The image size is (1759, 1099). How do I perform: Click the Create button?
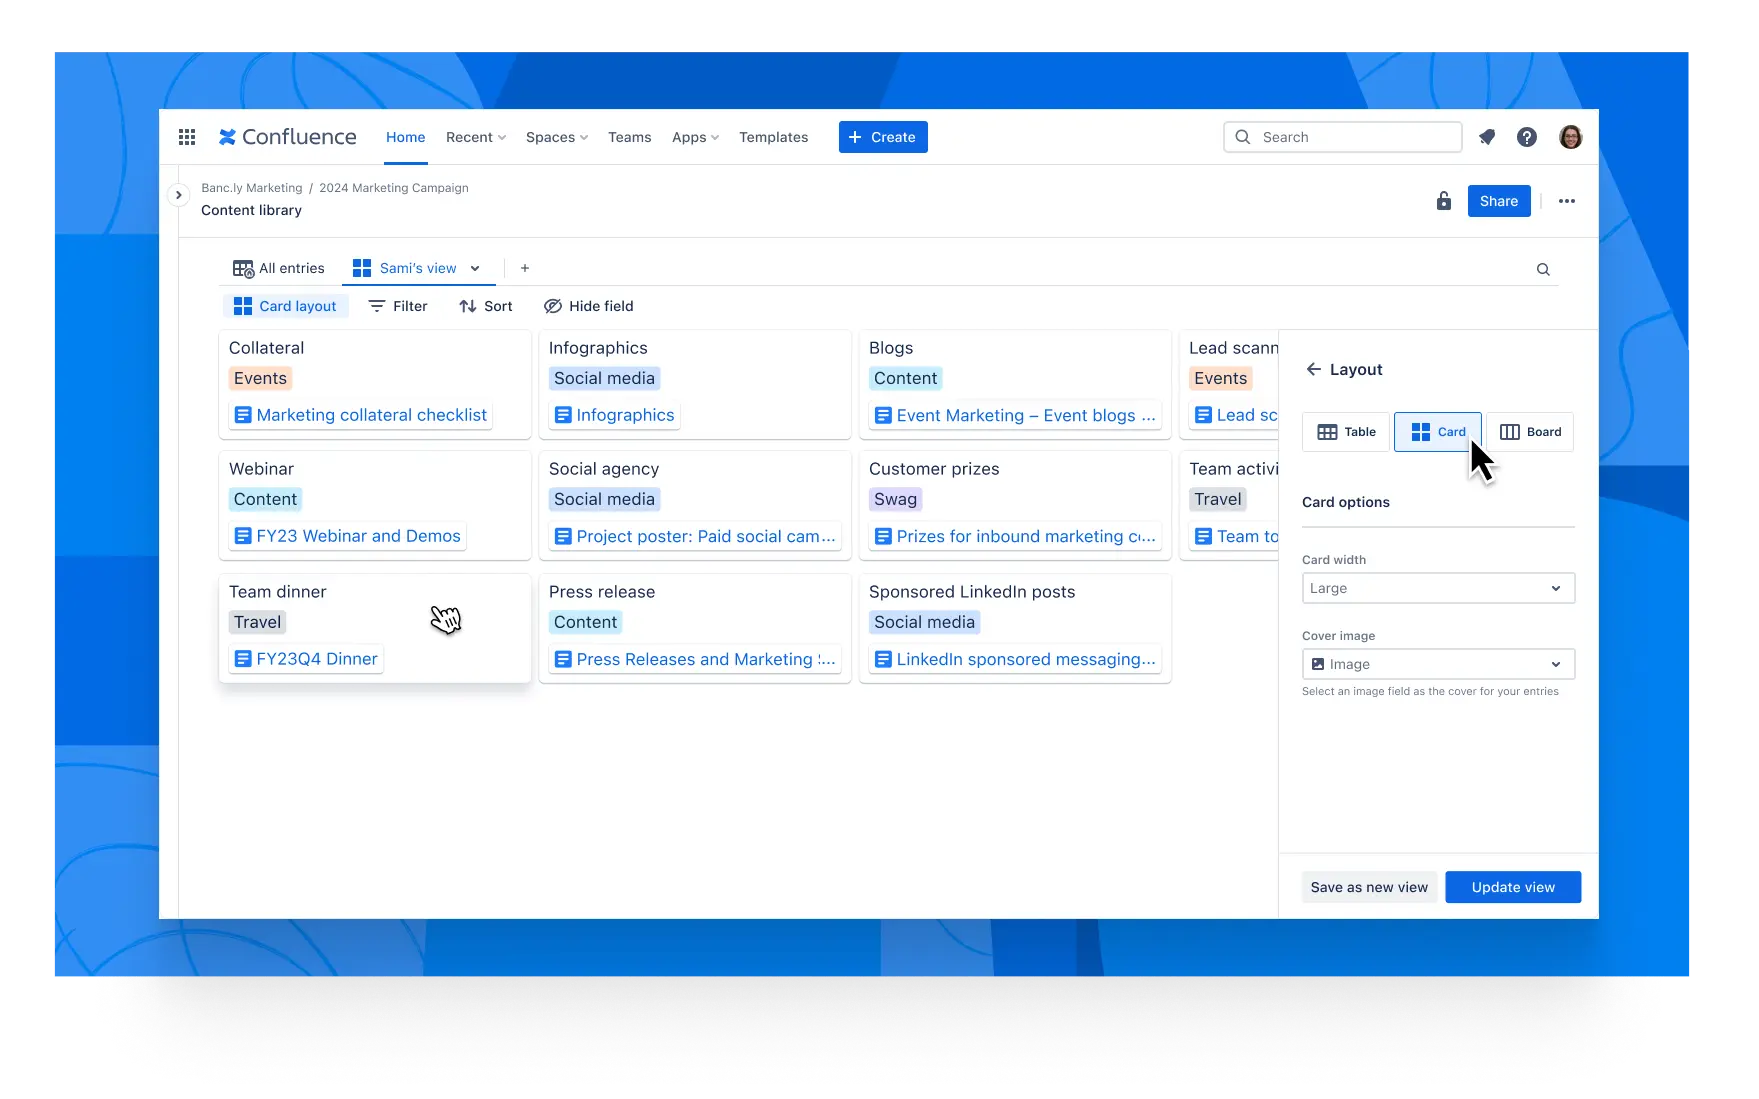883,137
